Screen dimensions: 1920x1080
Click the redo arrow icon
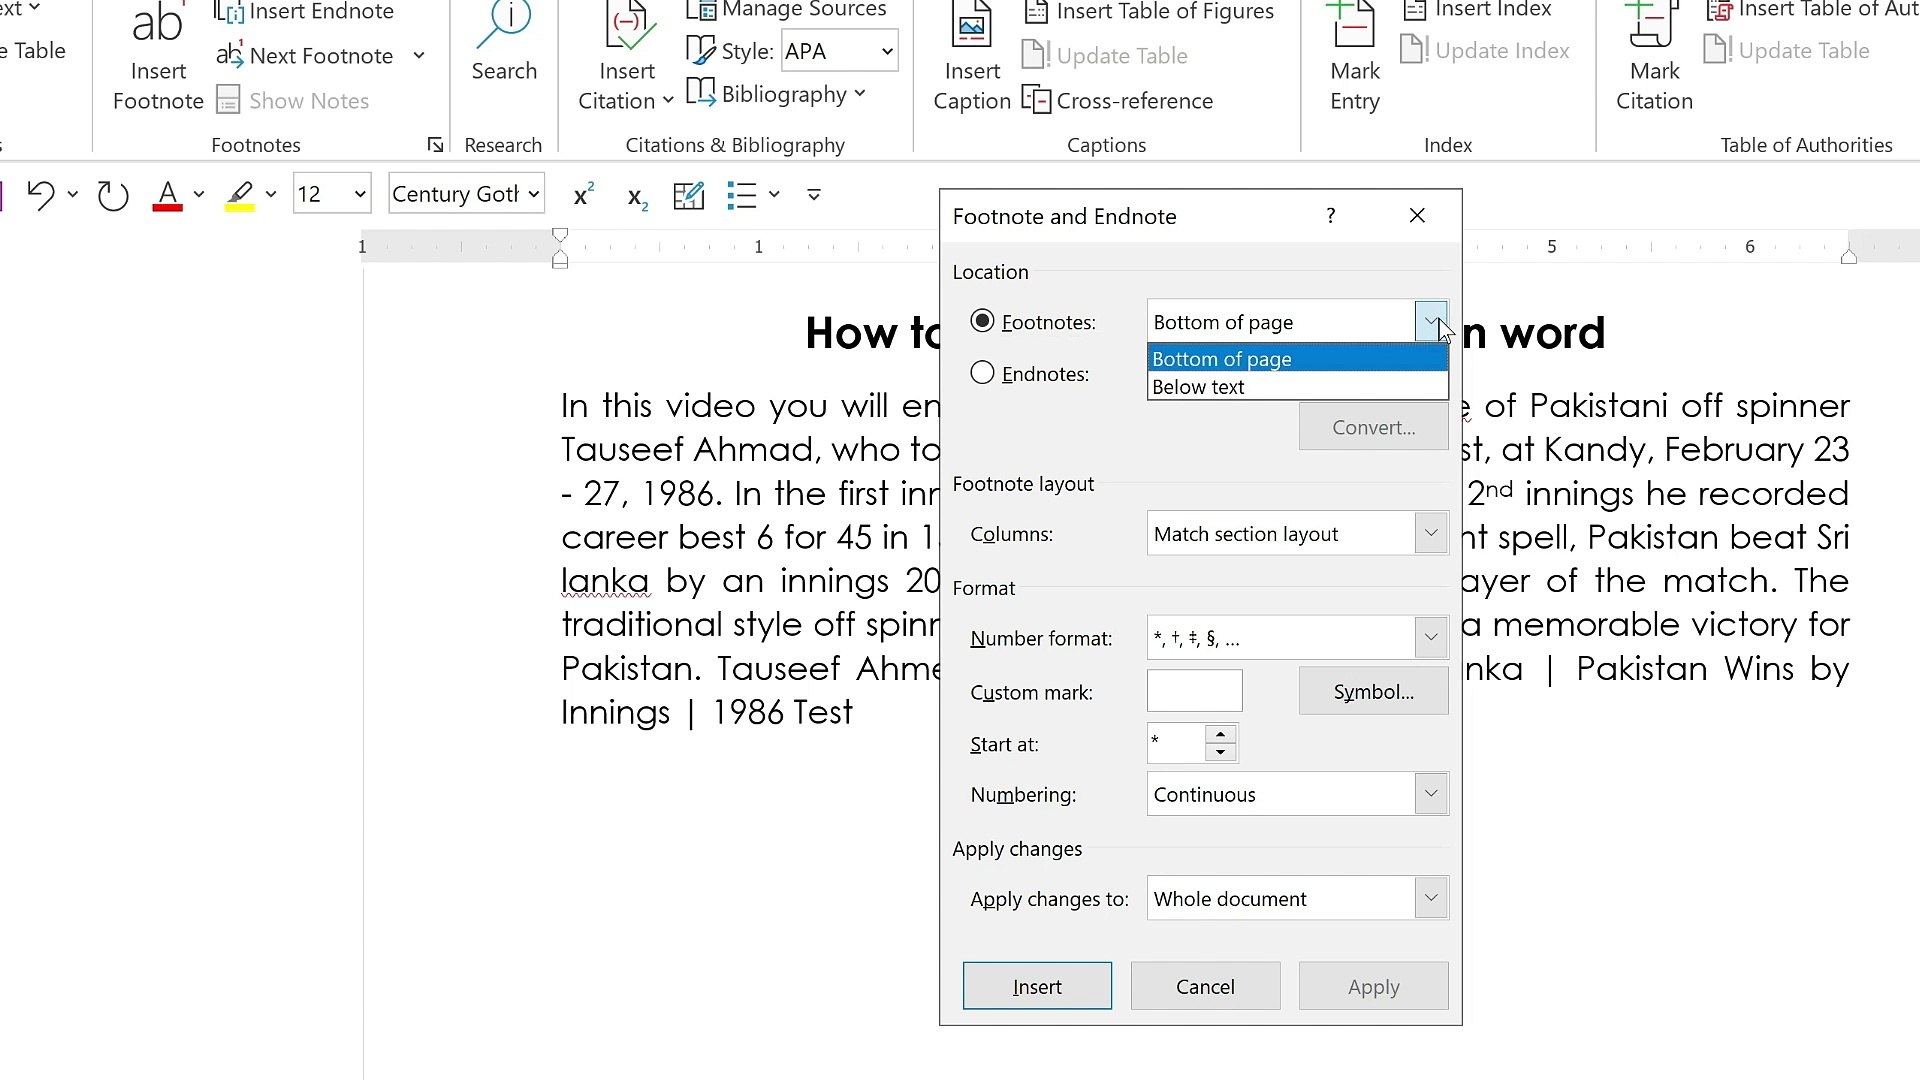click(113, 195)
